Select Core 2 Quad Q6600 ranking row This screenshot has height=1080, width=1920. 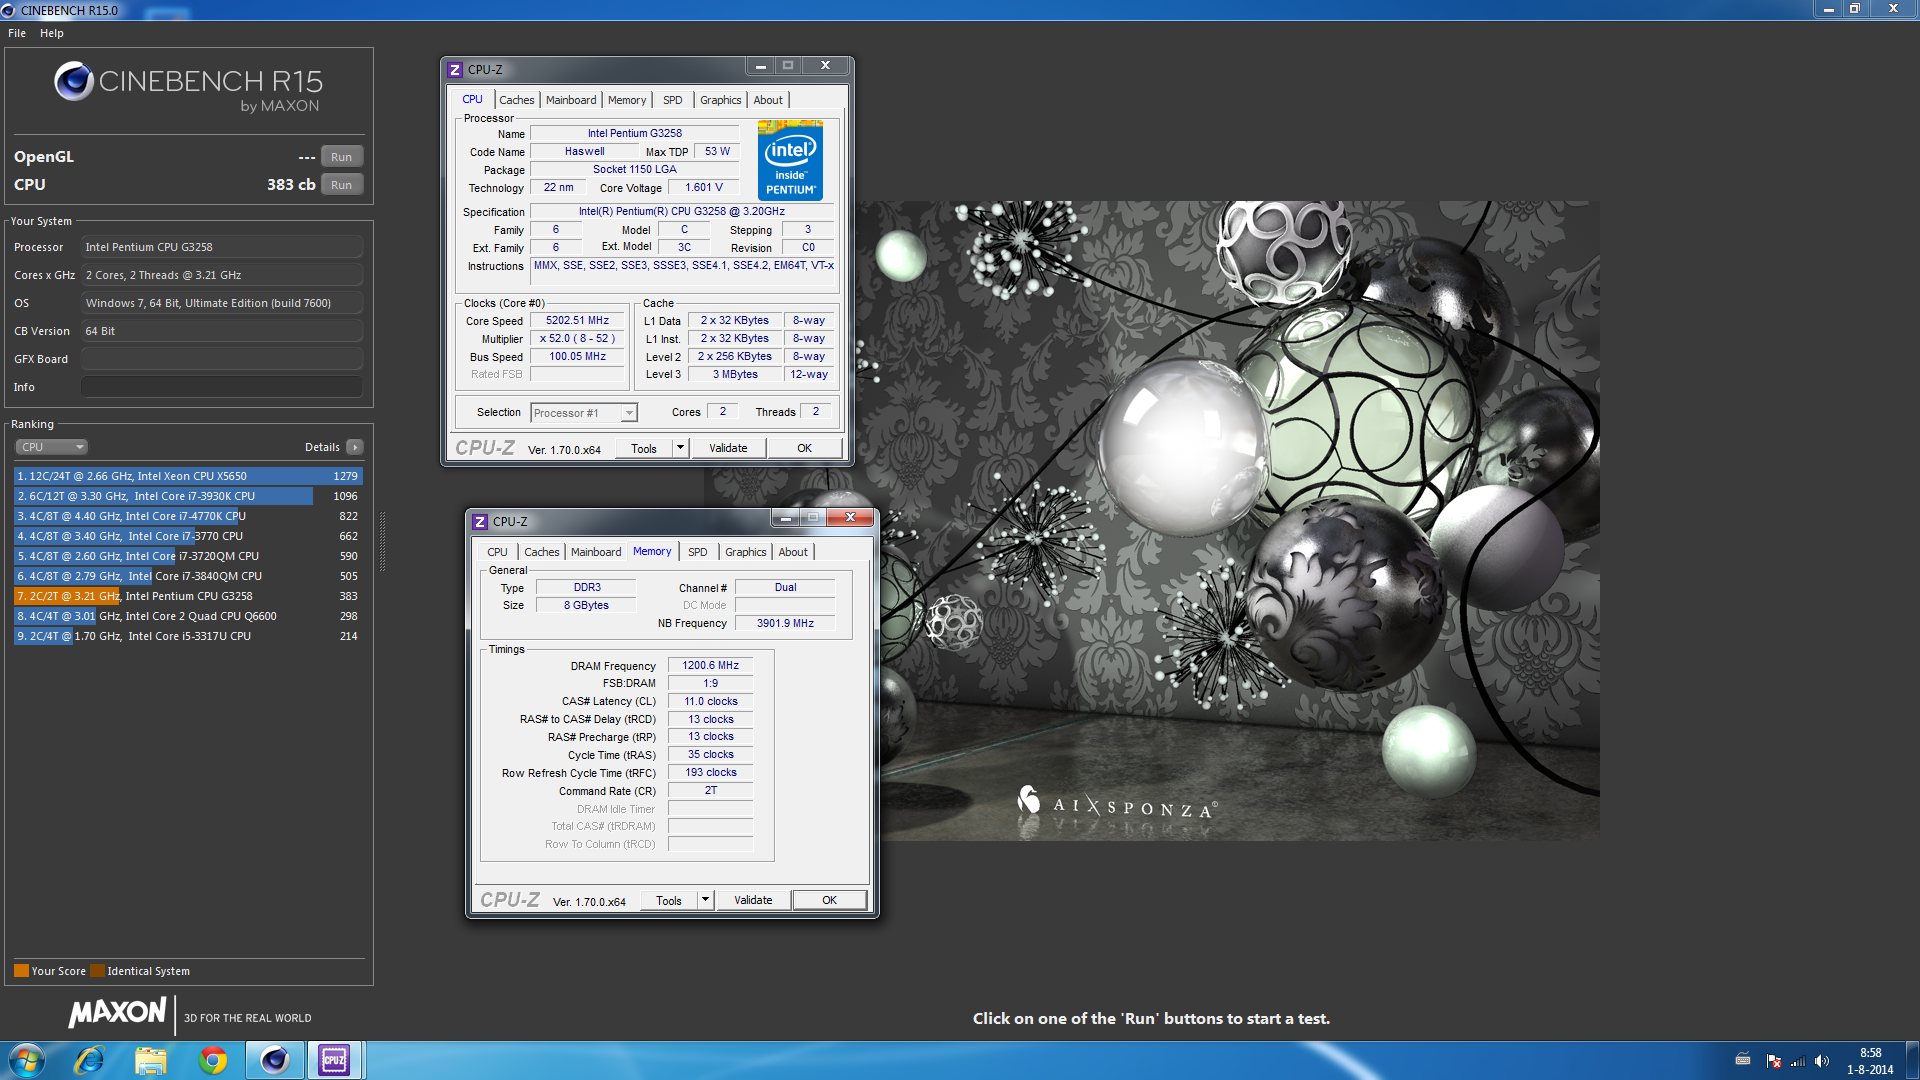(x=188, y=616)
